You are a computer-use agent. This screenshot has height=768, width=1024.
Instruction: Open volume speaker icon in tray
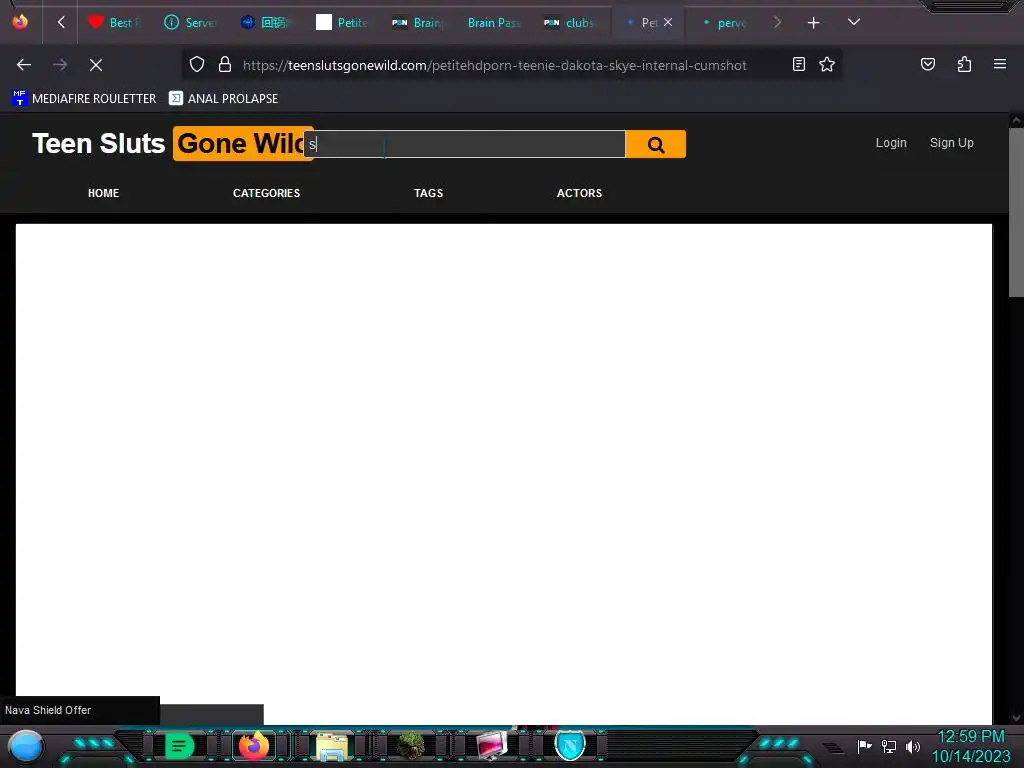click(913, 746)
